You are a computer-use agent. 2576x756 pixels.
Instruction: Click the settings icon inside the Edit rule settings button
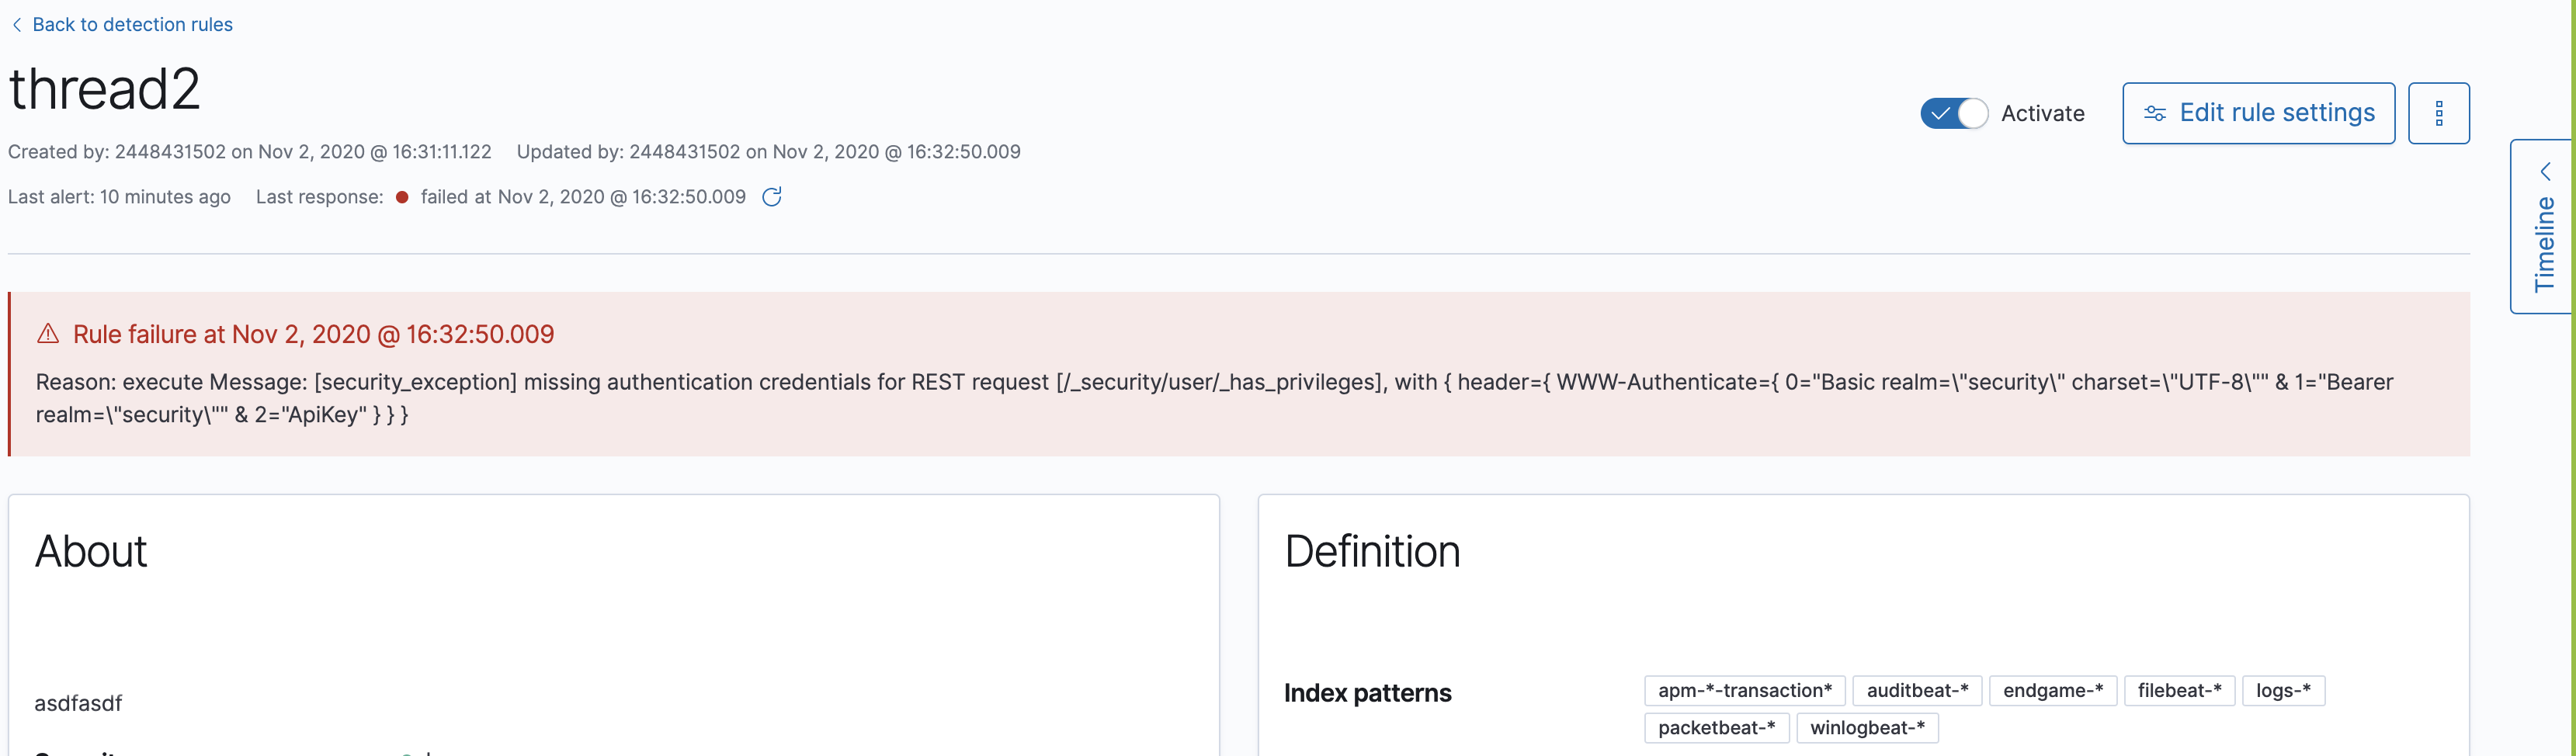coord(2156,113)
